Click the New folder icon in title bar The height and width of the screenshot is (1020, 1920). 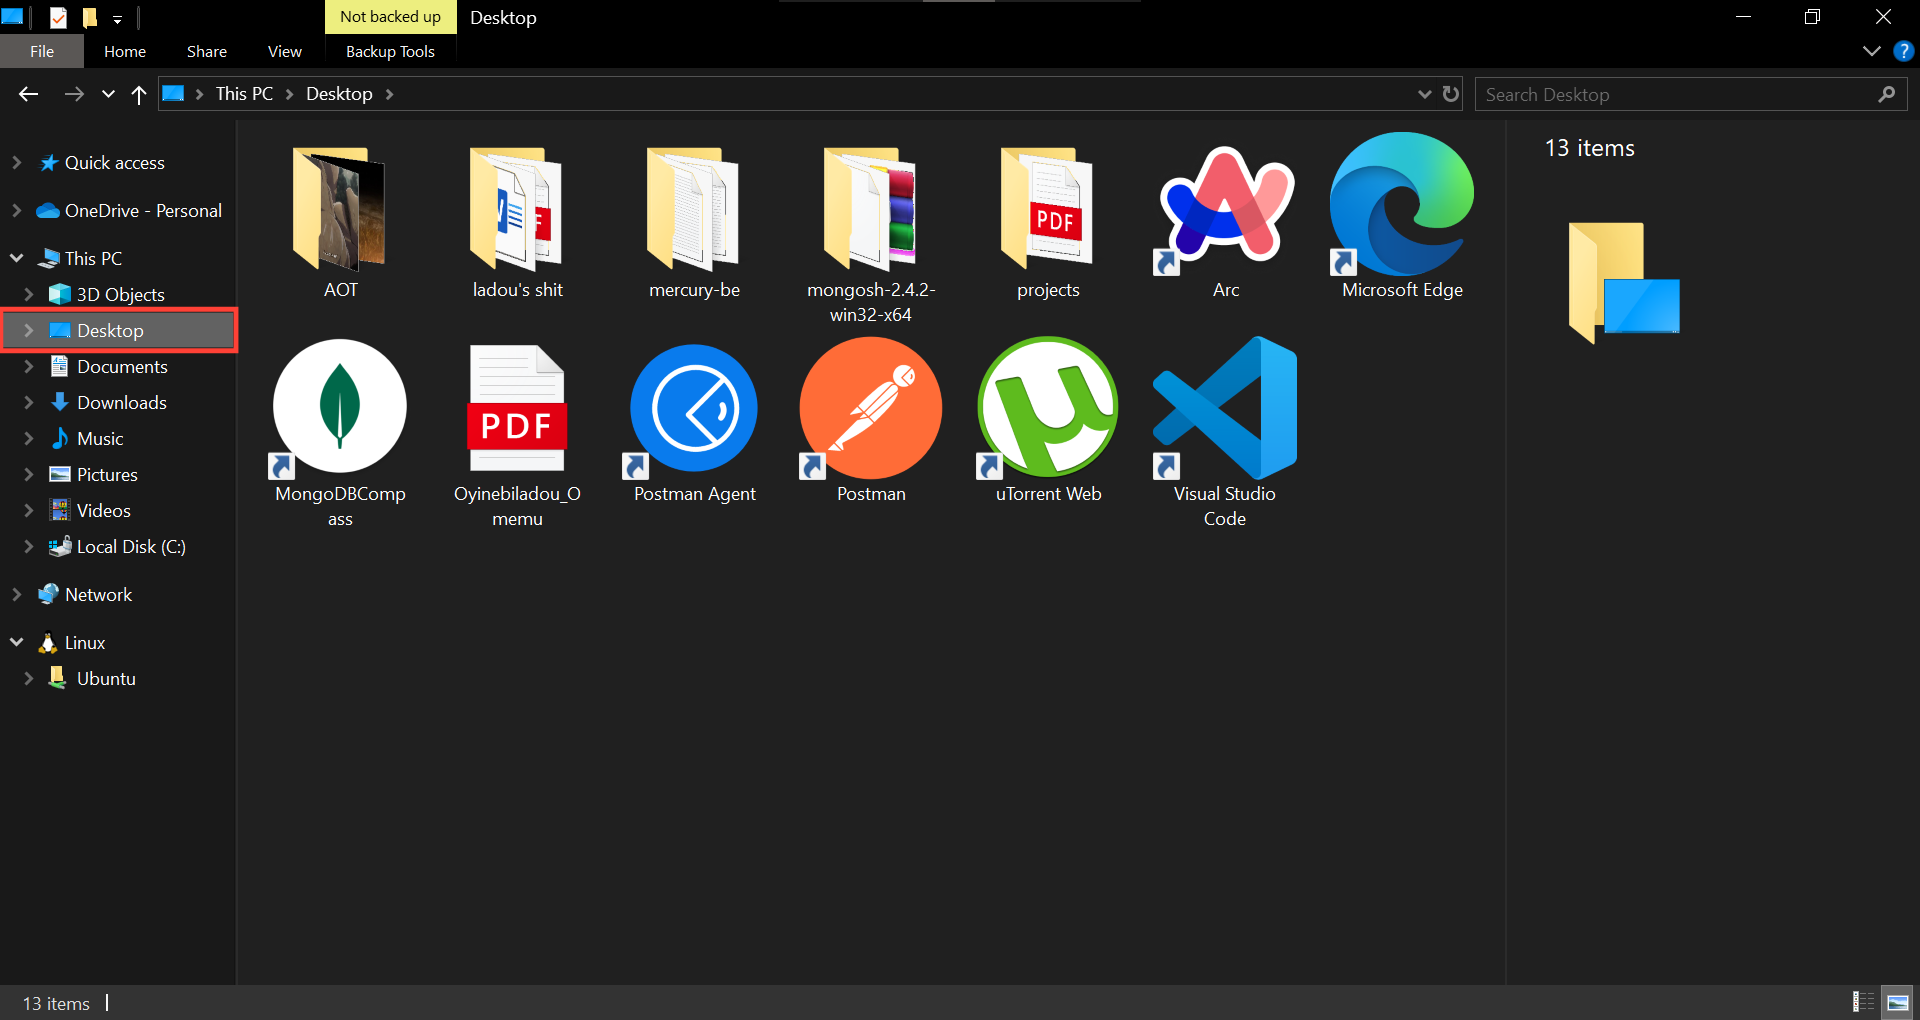pyautogui.click(x=89, y=17)
